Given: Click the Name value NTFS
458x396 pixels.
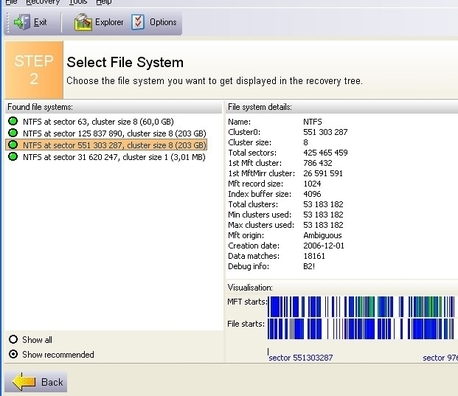Looking at the screenshot, I should coord(313,122).
